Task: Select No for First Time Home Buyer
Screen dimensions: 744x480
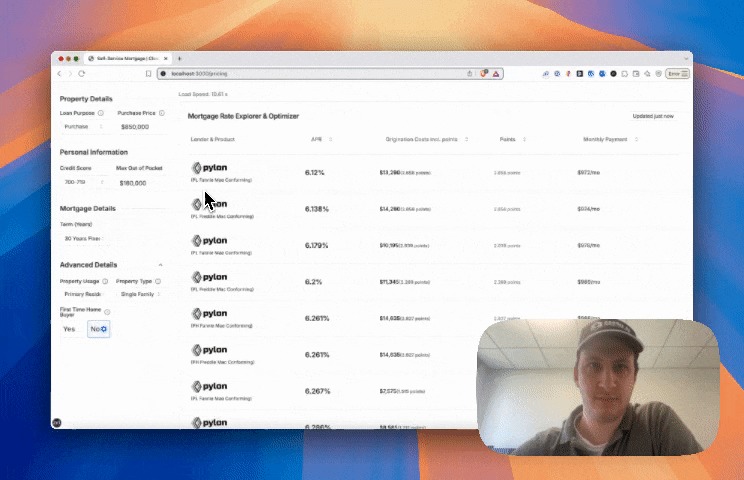Action: tap(99, 329)
